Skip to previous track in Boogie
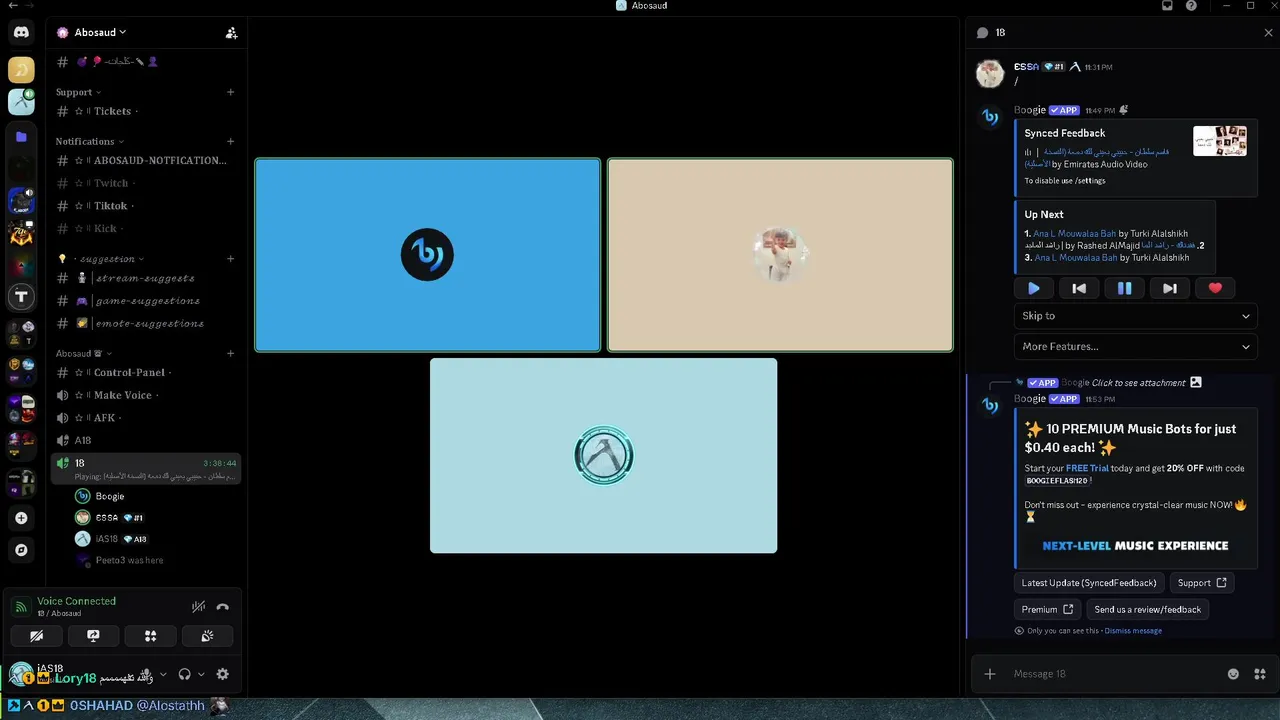The image size is (1280, 720). [1079, 288]
